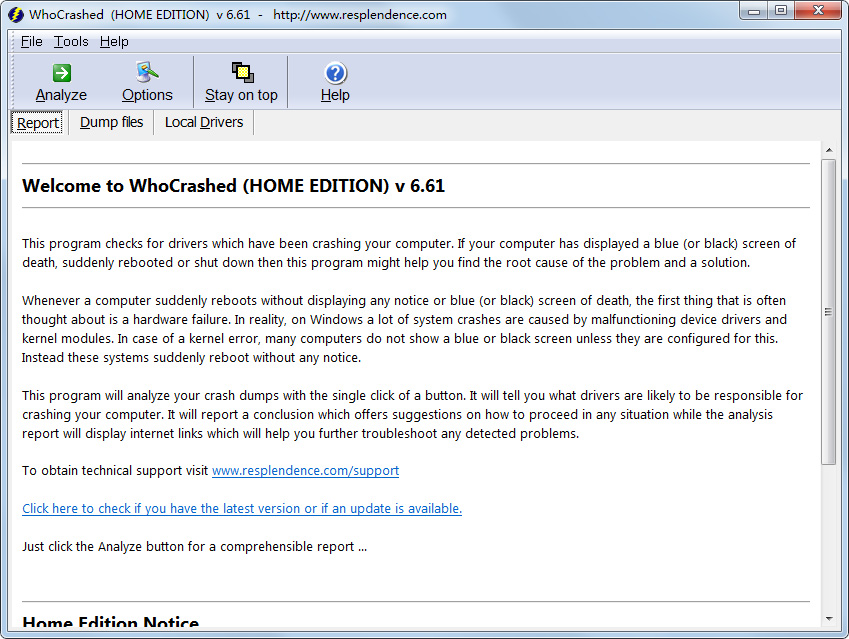Image resolution: width=849 pixels, height=639 pixels.
Task: Open the www.resplendence.com/support link
Action: click(305, 470)
